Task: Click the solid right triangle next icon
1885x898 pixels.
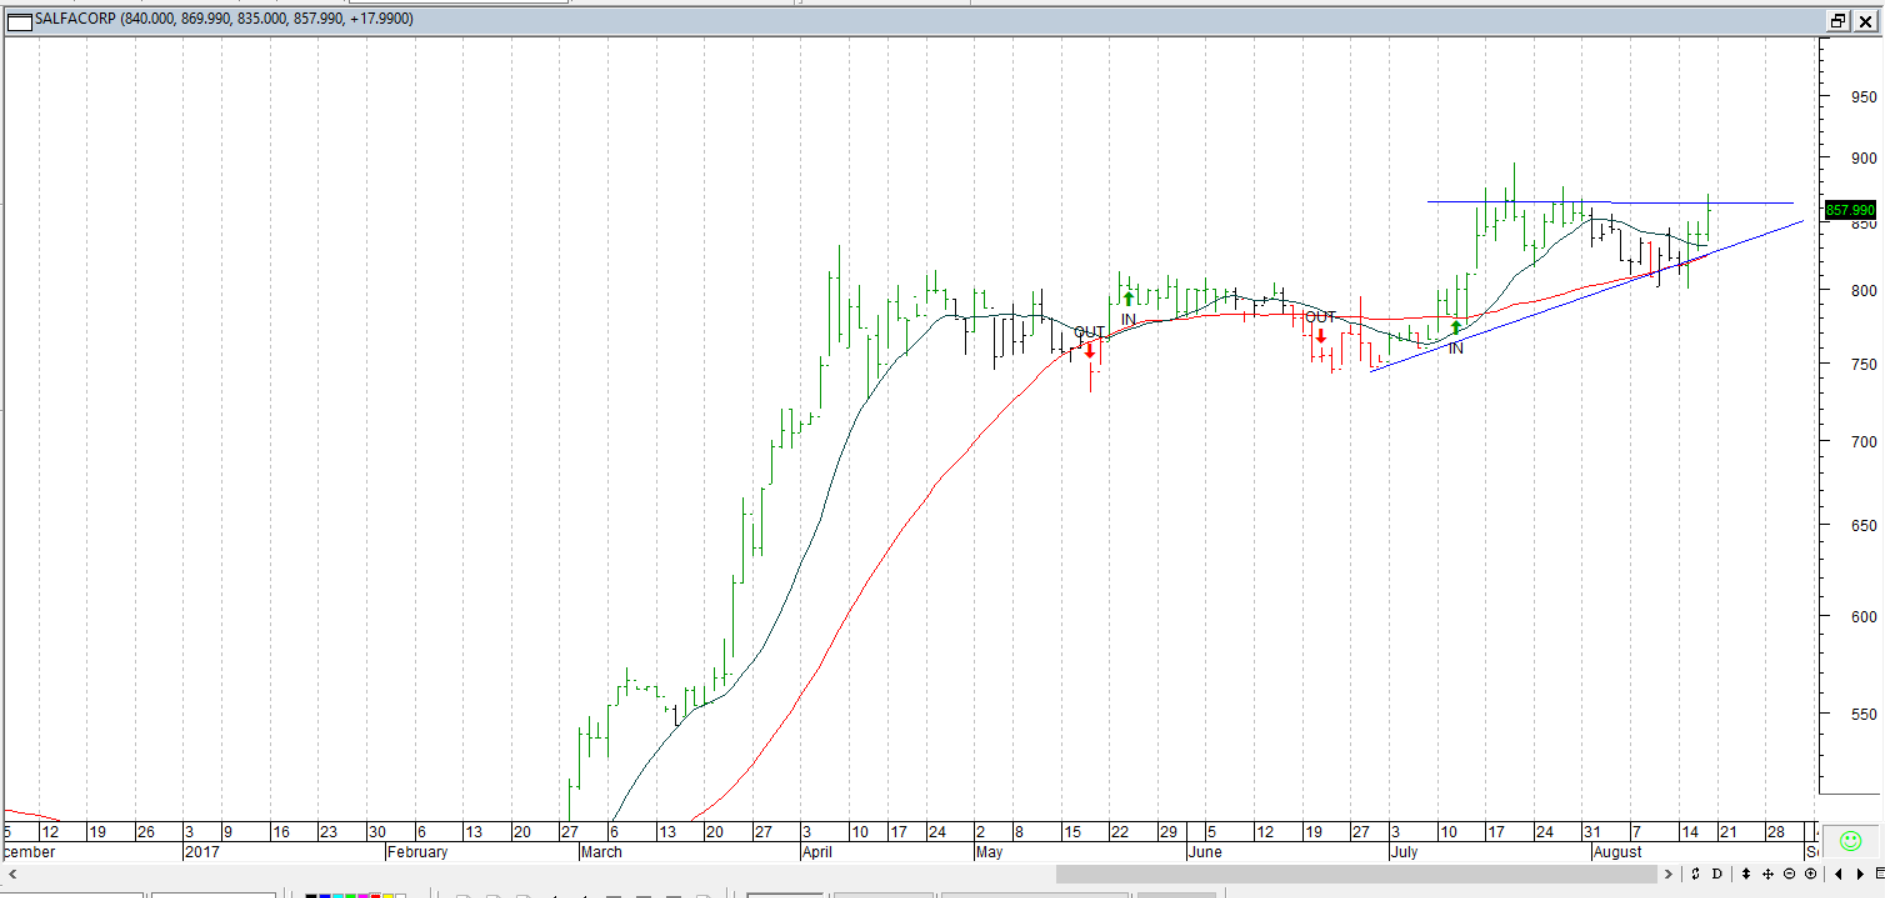Action: [1860, 874]
